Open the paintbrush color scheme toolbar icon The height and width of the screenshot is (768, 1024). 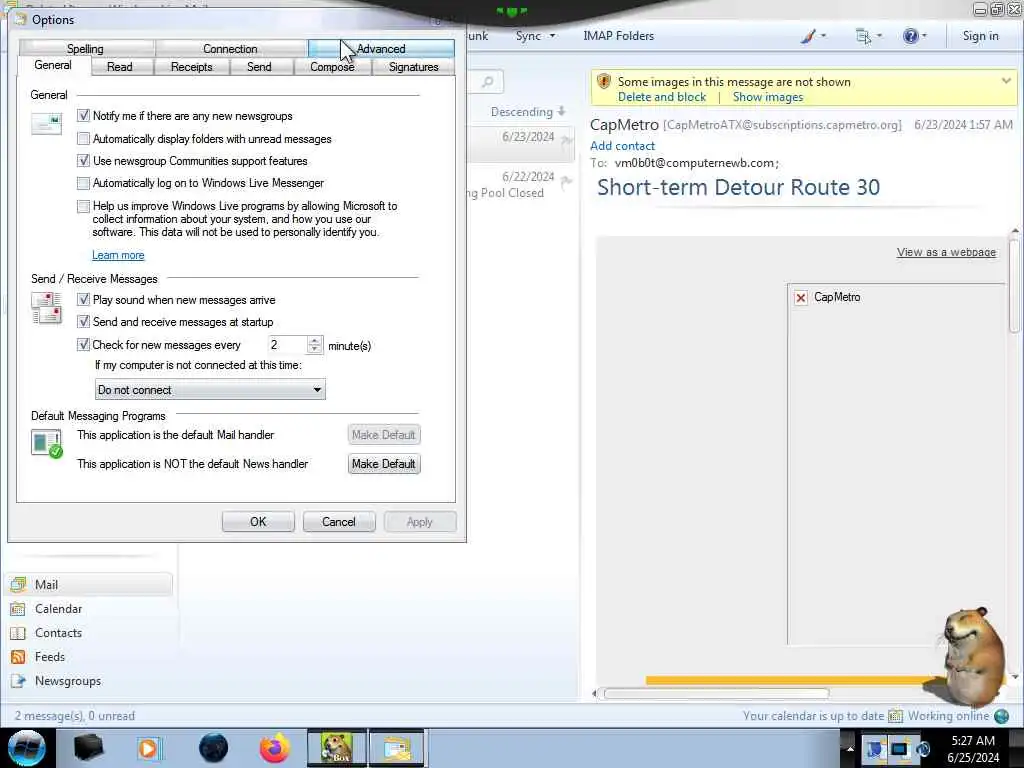point(808,36)
